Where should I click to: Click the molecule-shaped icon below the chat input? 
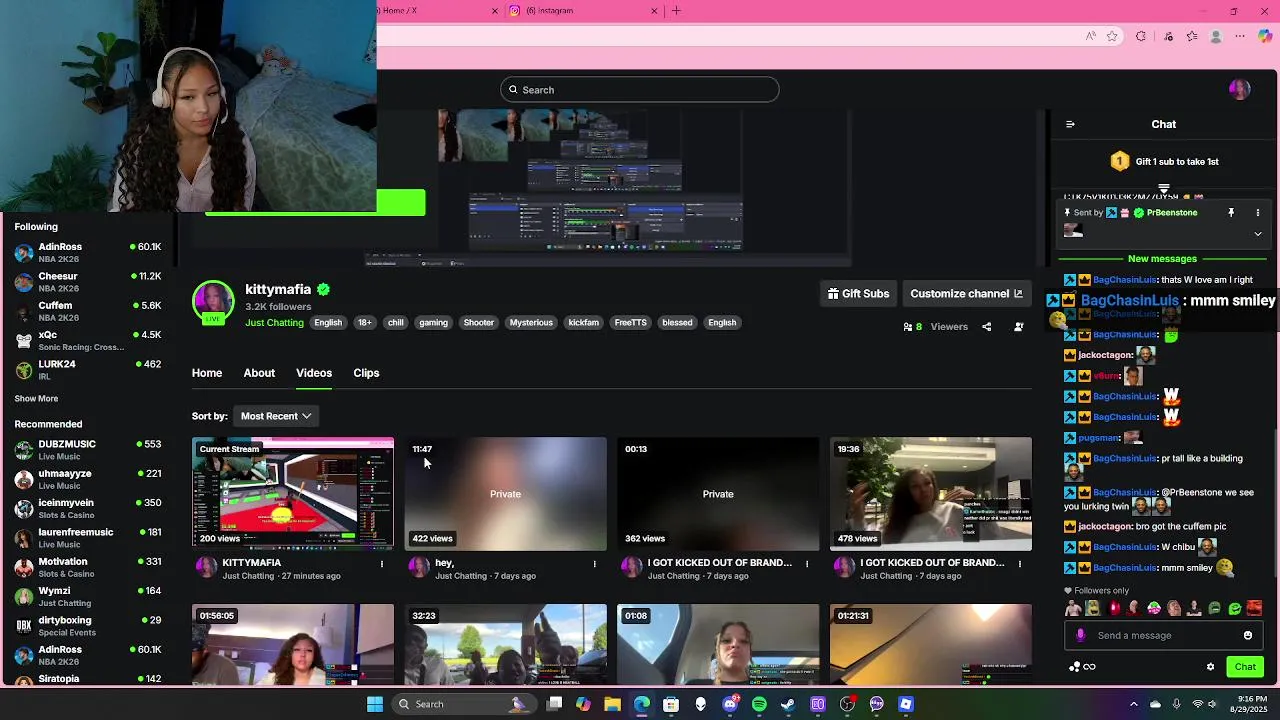coord(1074,667)
